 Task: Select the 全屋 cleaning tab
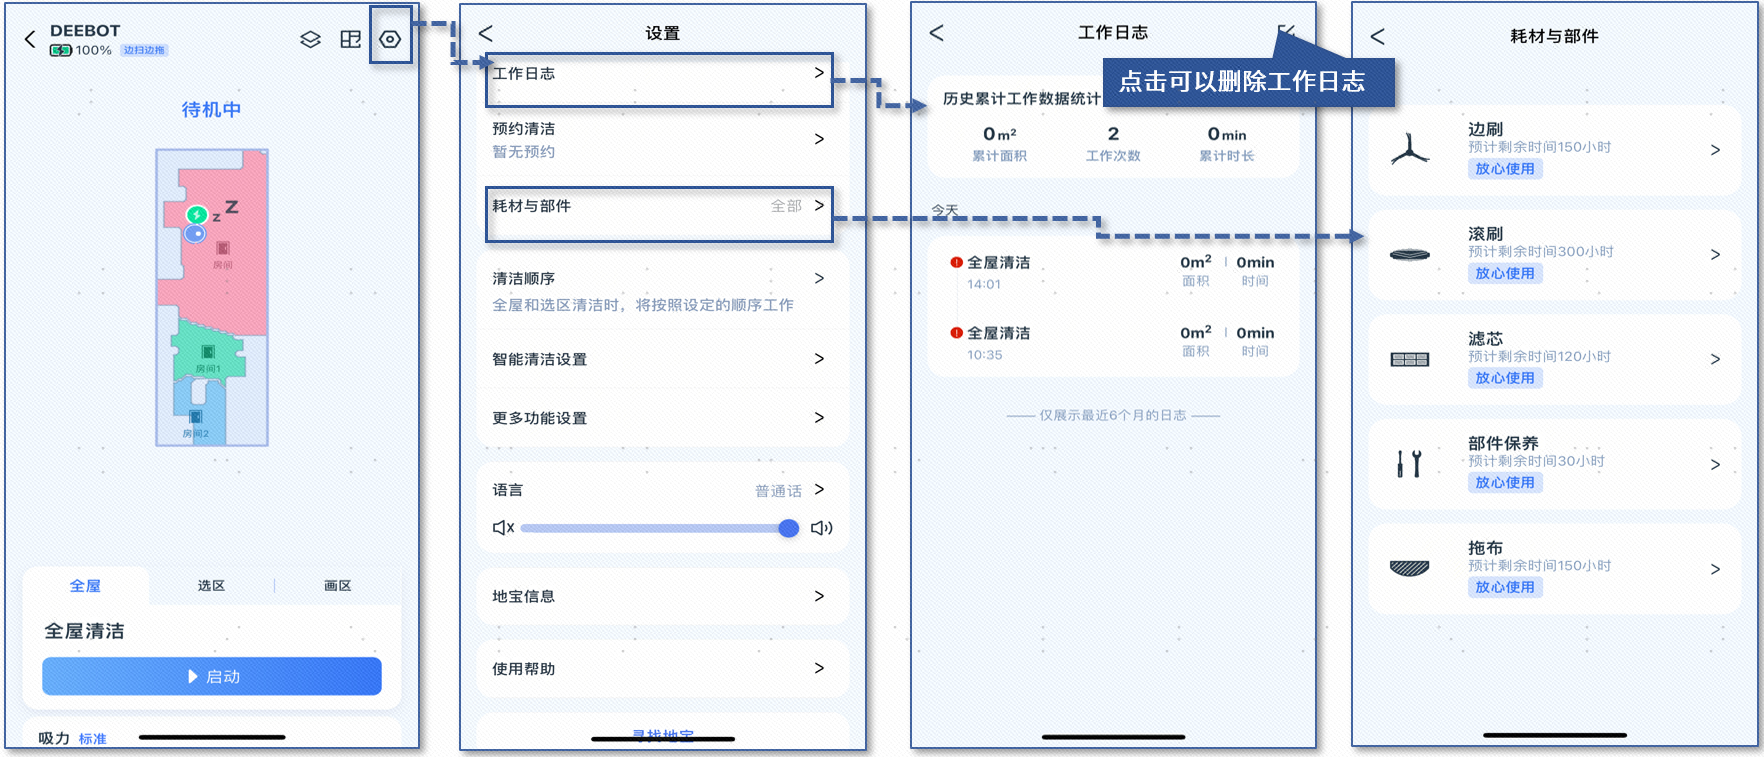pyautogui.click(x=85, y=586)
